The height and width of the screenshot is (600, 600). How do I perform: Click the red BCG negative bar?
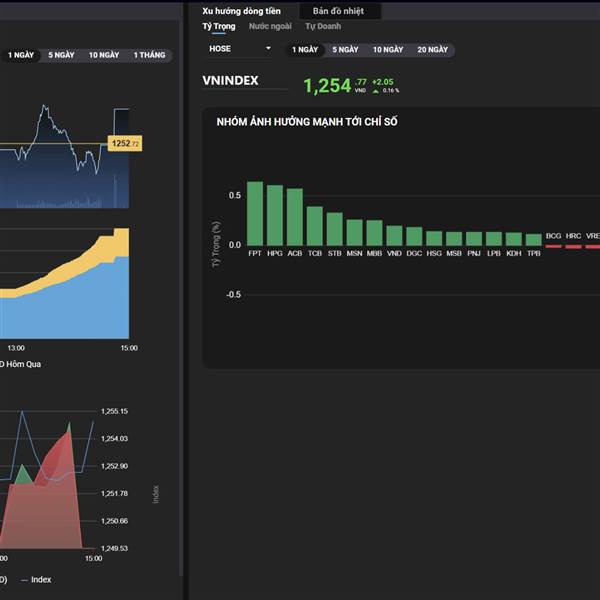point(553,247)
